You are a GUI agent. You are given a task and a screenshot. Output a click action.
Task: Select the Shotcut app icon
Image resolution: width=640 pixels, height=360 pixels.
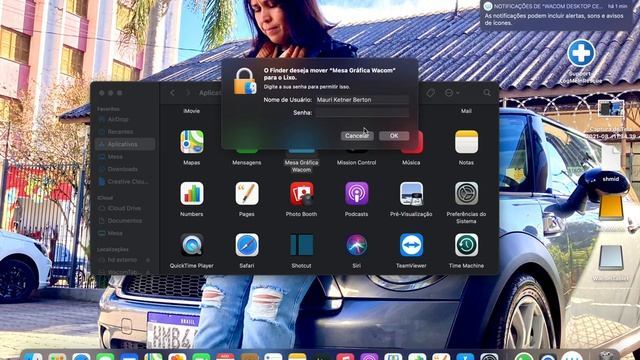[302, 245]
